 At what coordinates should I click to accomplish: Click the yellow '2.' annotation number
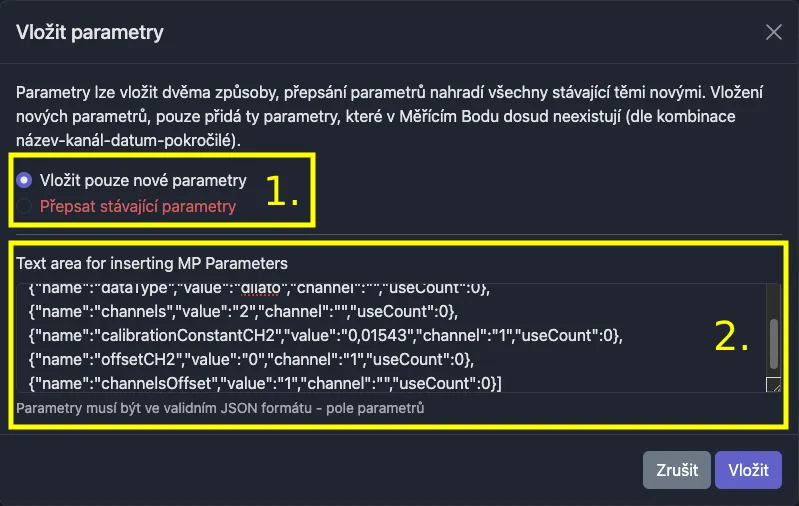point(732,338)
